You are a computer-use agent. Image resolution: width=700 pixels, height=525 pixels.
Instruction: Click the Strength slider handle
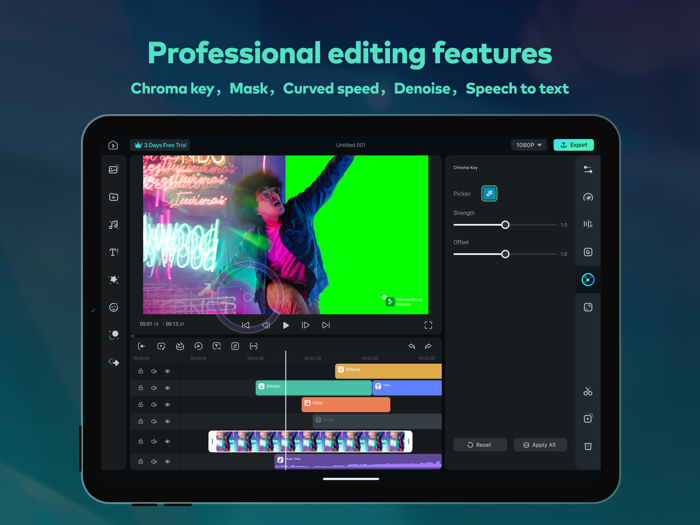click(505, 225)
